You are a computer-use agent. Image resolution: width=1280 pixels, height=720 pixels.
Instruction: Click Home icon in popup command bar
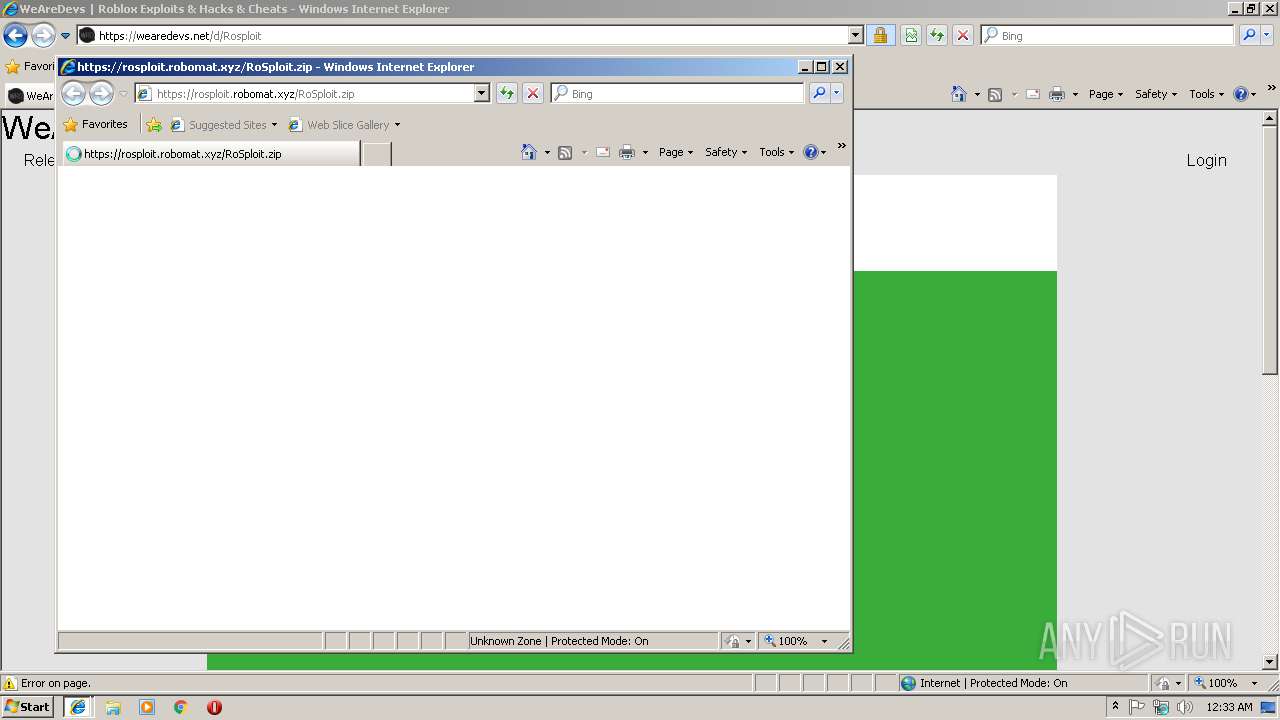[529, 152]
